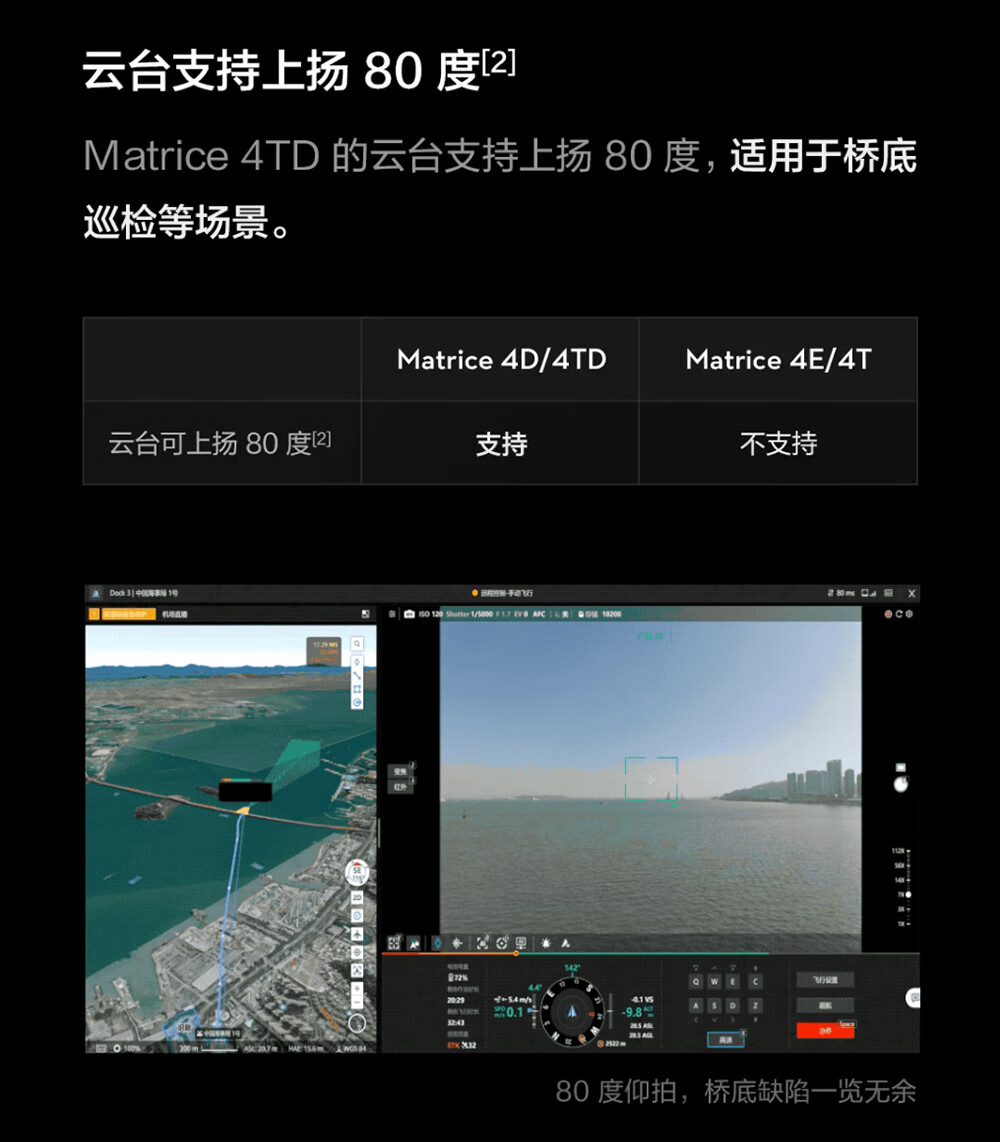The width and height of the screenshot is (1000, 1142).
Task: Click the Z descend key
Action: click(756, 1006)
